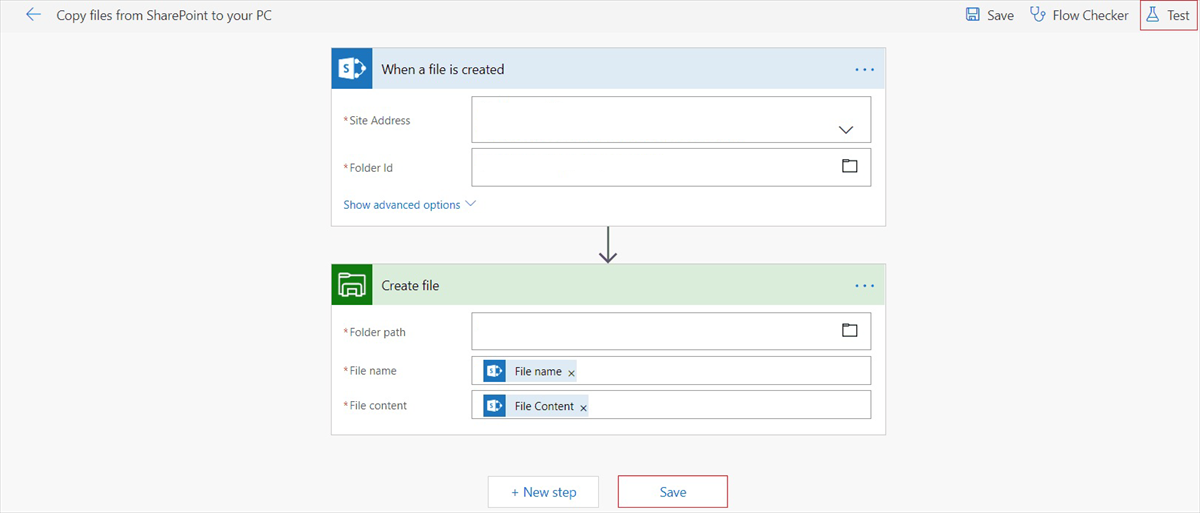Open the trigger card's ellipsis menu
The image size is (1200, 513).
pyautogui.click(x=864, y=70)
